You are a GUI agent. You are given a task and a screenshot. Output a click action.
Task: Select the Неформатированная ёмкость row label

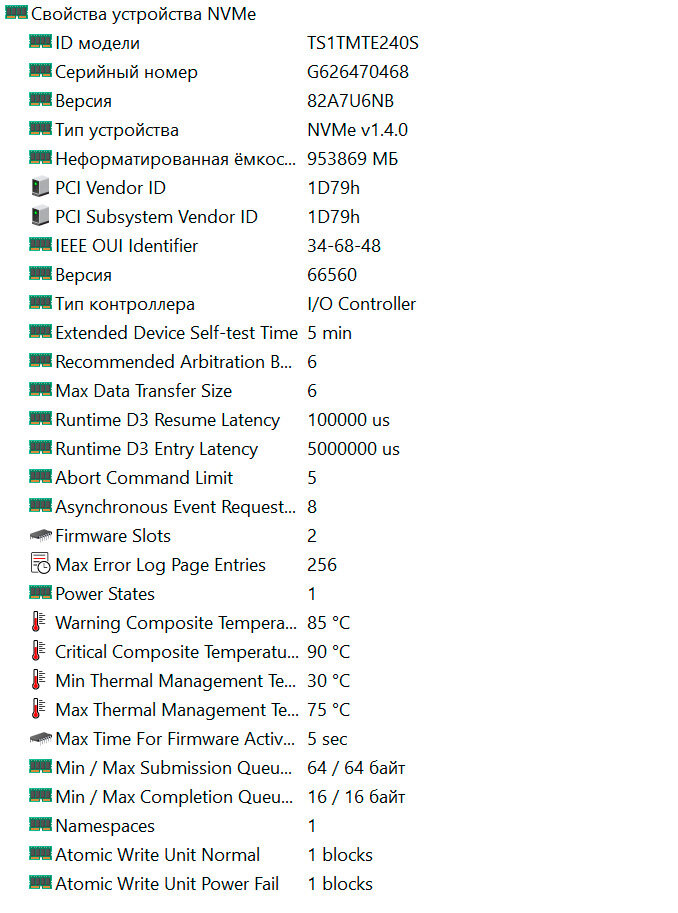[175, 159]
